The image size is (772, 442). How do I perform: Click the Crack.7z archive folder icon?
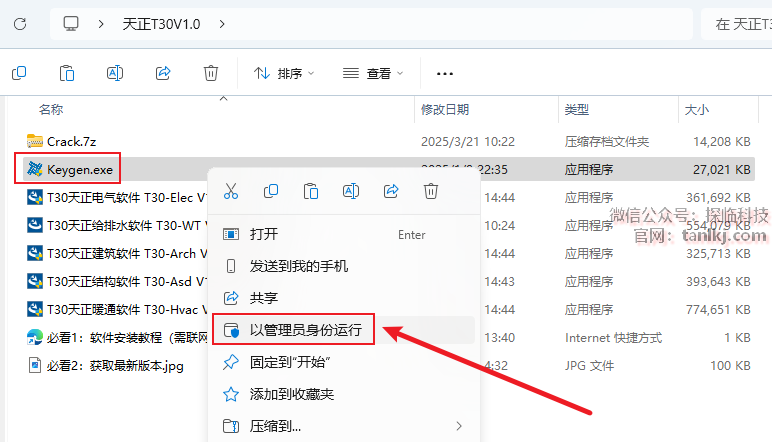34,141
